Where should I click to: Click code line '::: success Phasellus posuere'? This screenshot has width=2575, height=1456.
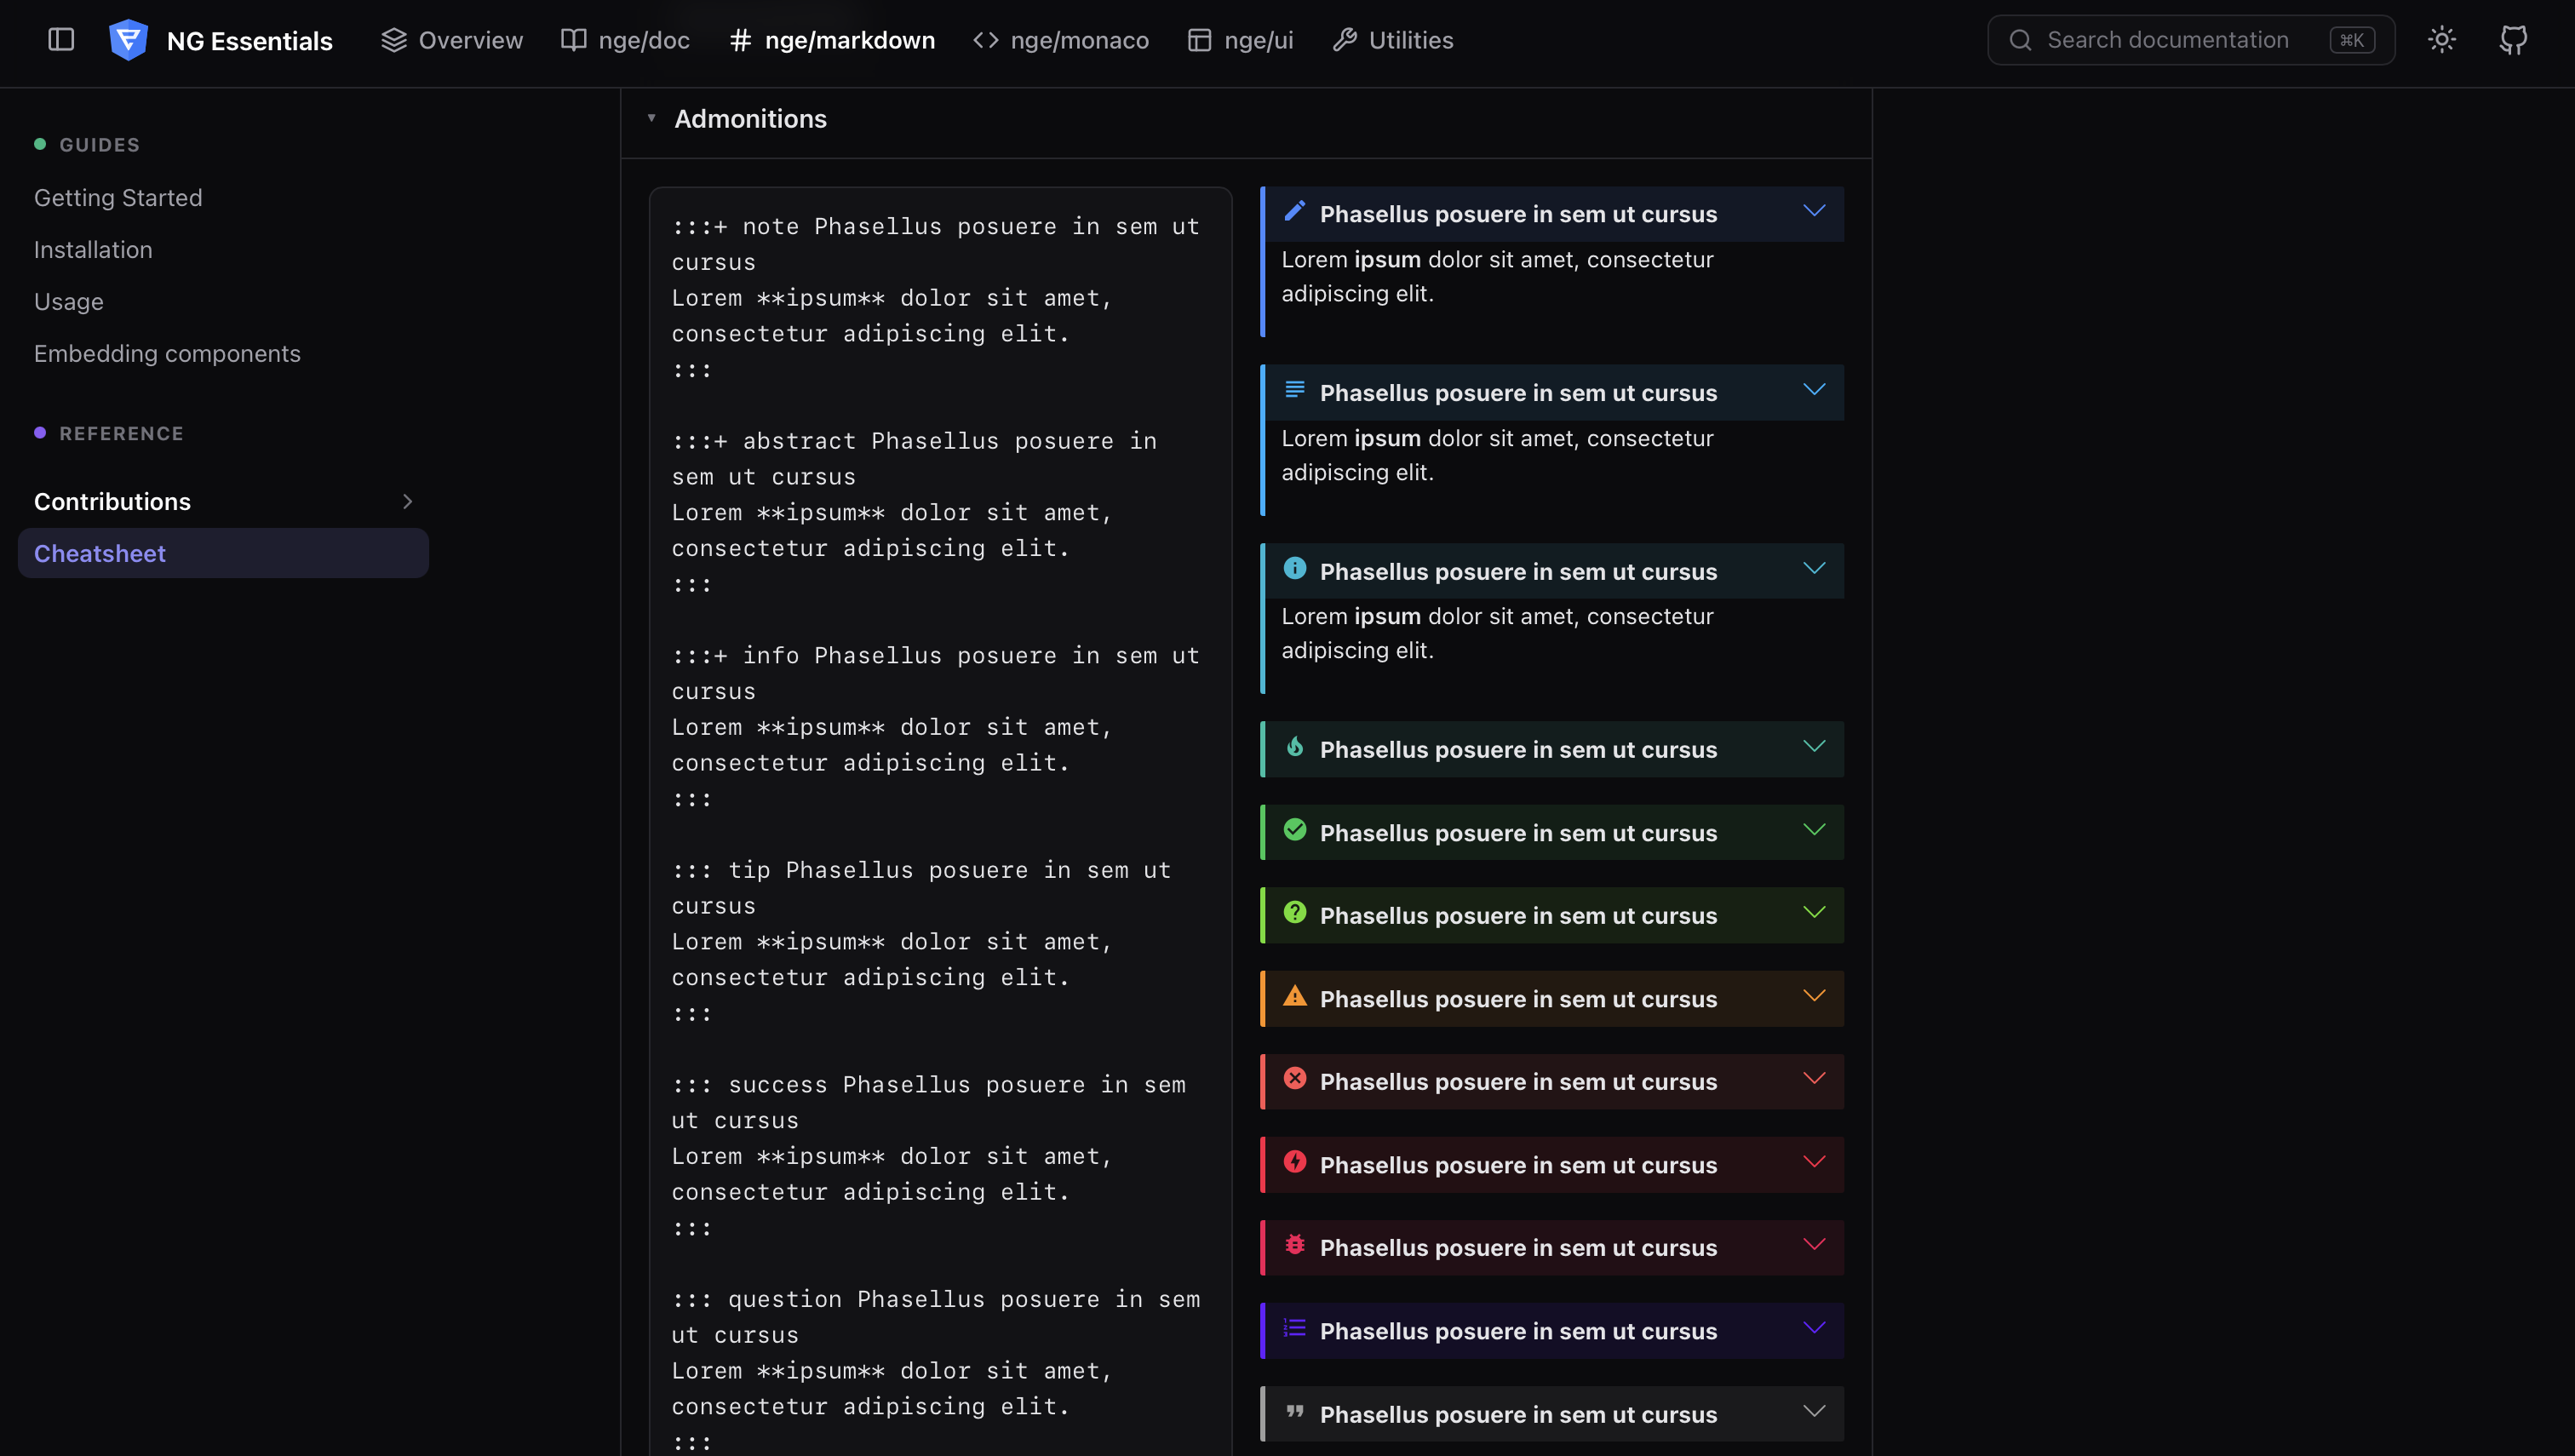pyautogui.click(x=928, y=1085)
